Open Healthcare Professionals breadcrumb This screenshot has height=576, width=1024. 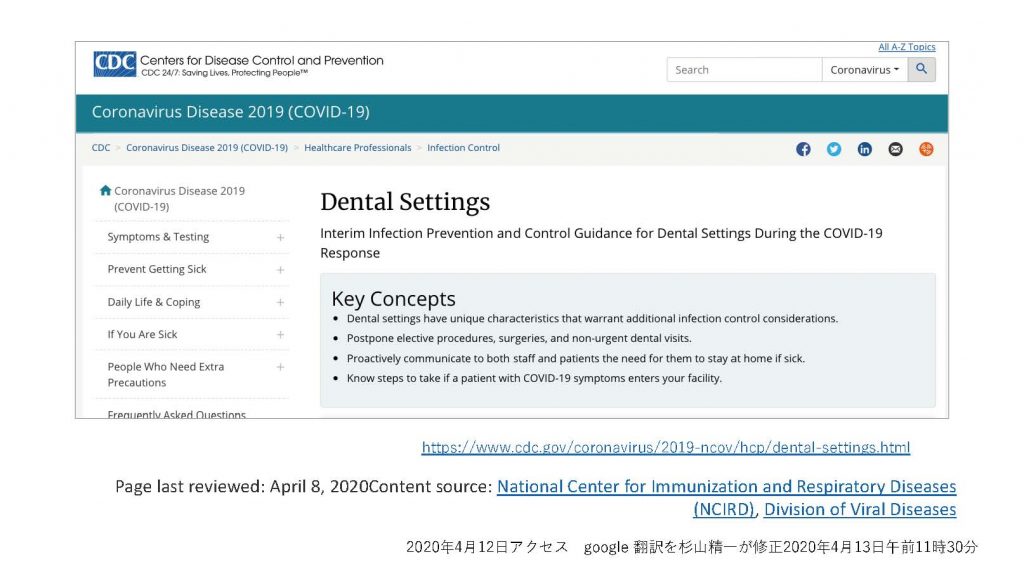357,148
